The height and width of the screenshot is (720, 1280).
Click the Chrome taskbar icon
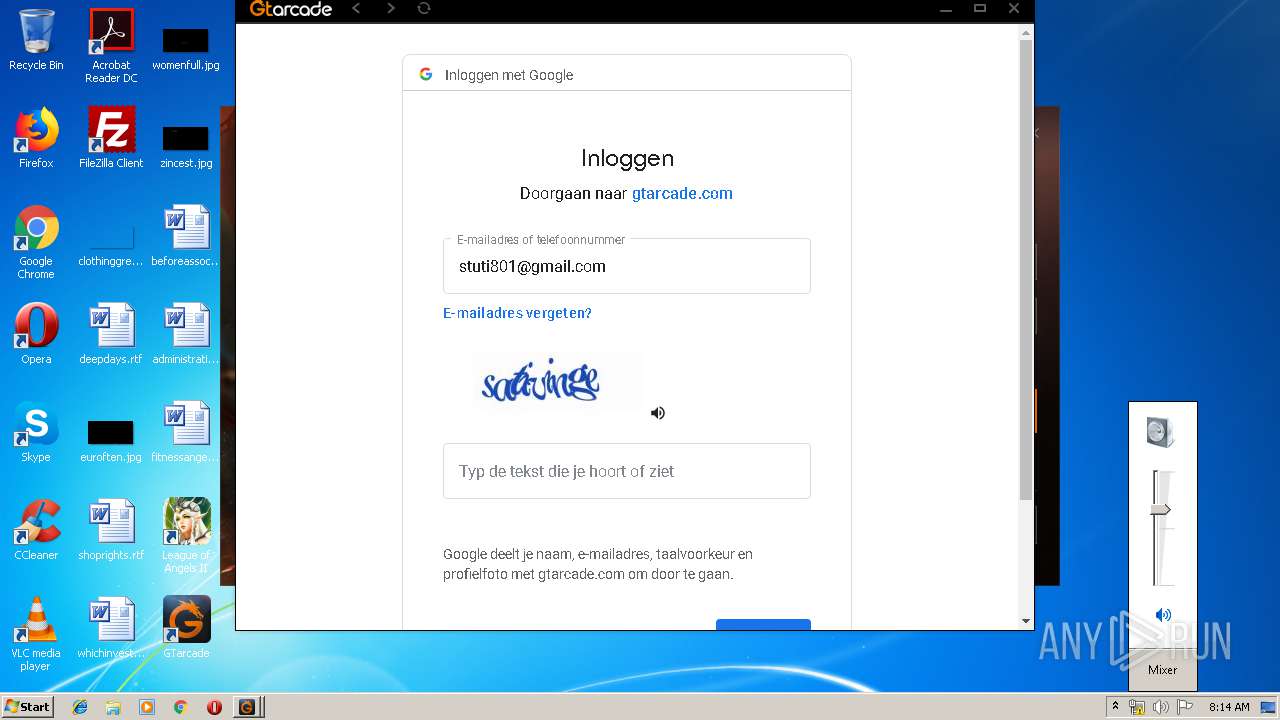tap(180, 707)
